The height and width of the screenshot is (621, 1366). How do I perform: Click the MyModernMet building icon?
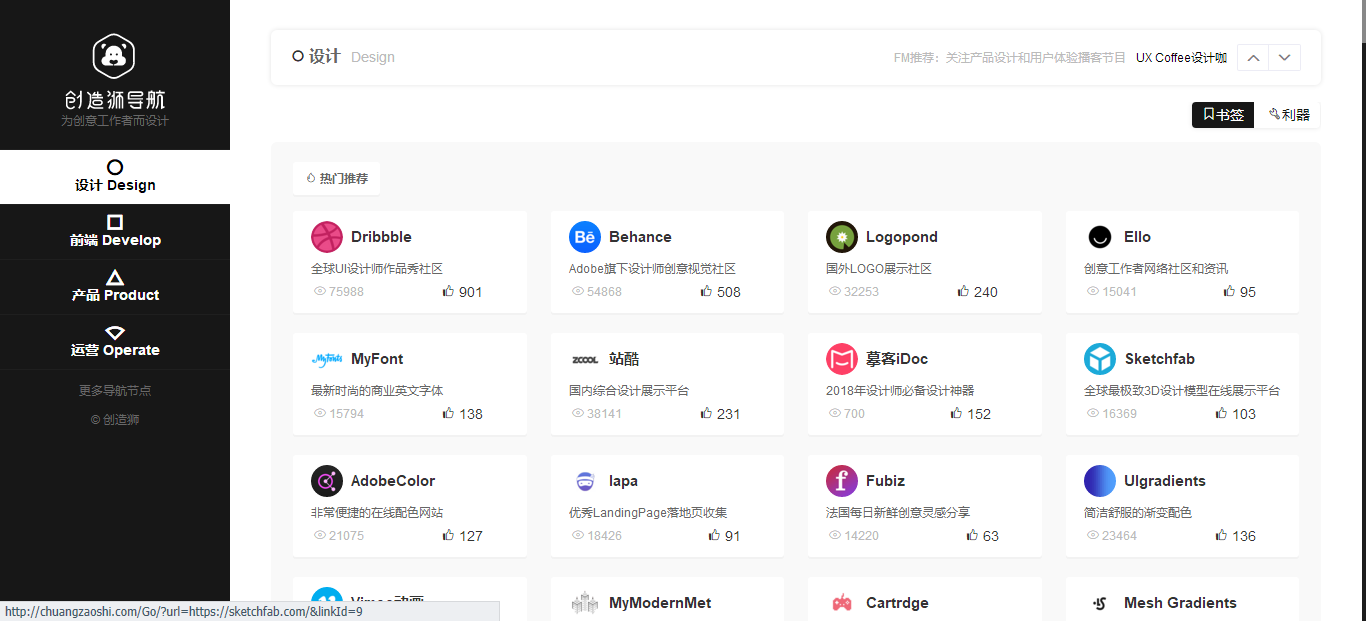click(585, 603)
